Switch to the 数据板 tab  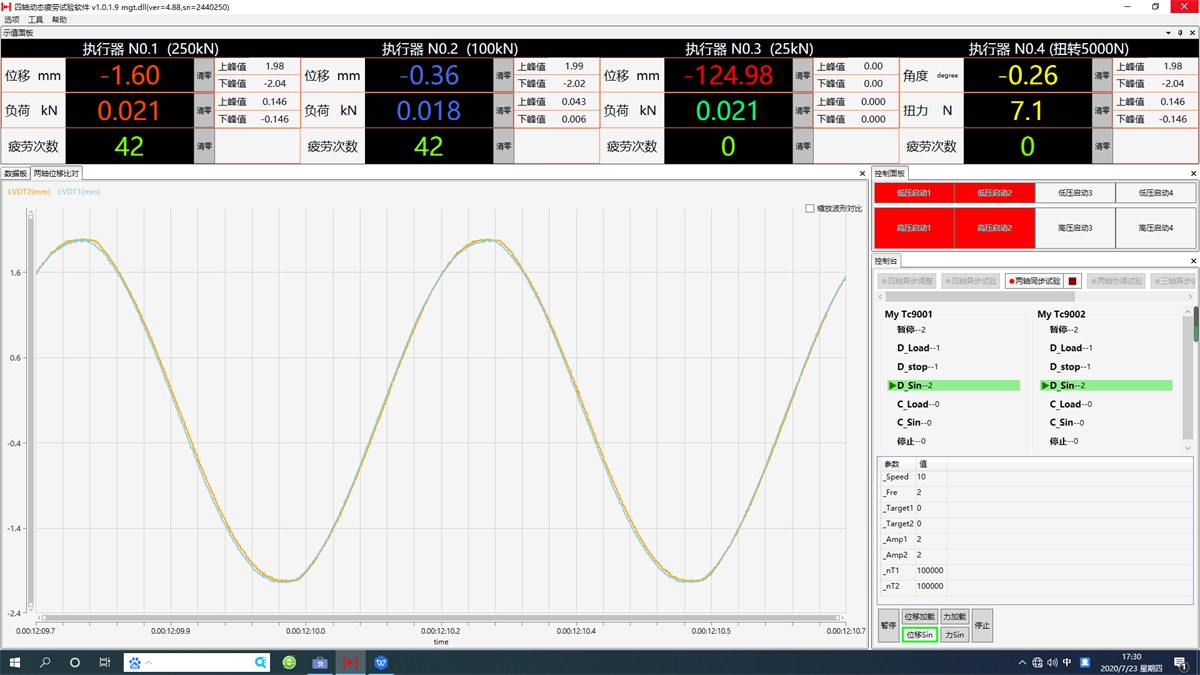pyautogui.click(x=15, y=173)
